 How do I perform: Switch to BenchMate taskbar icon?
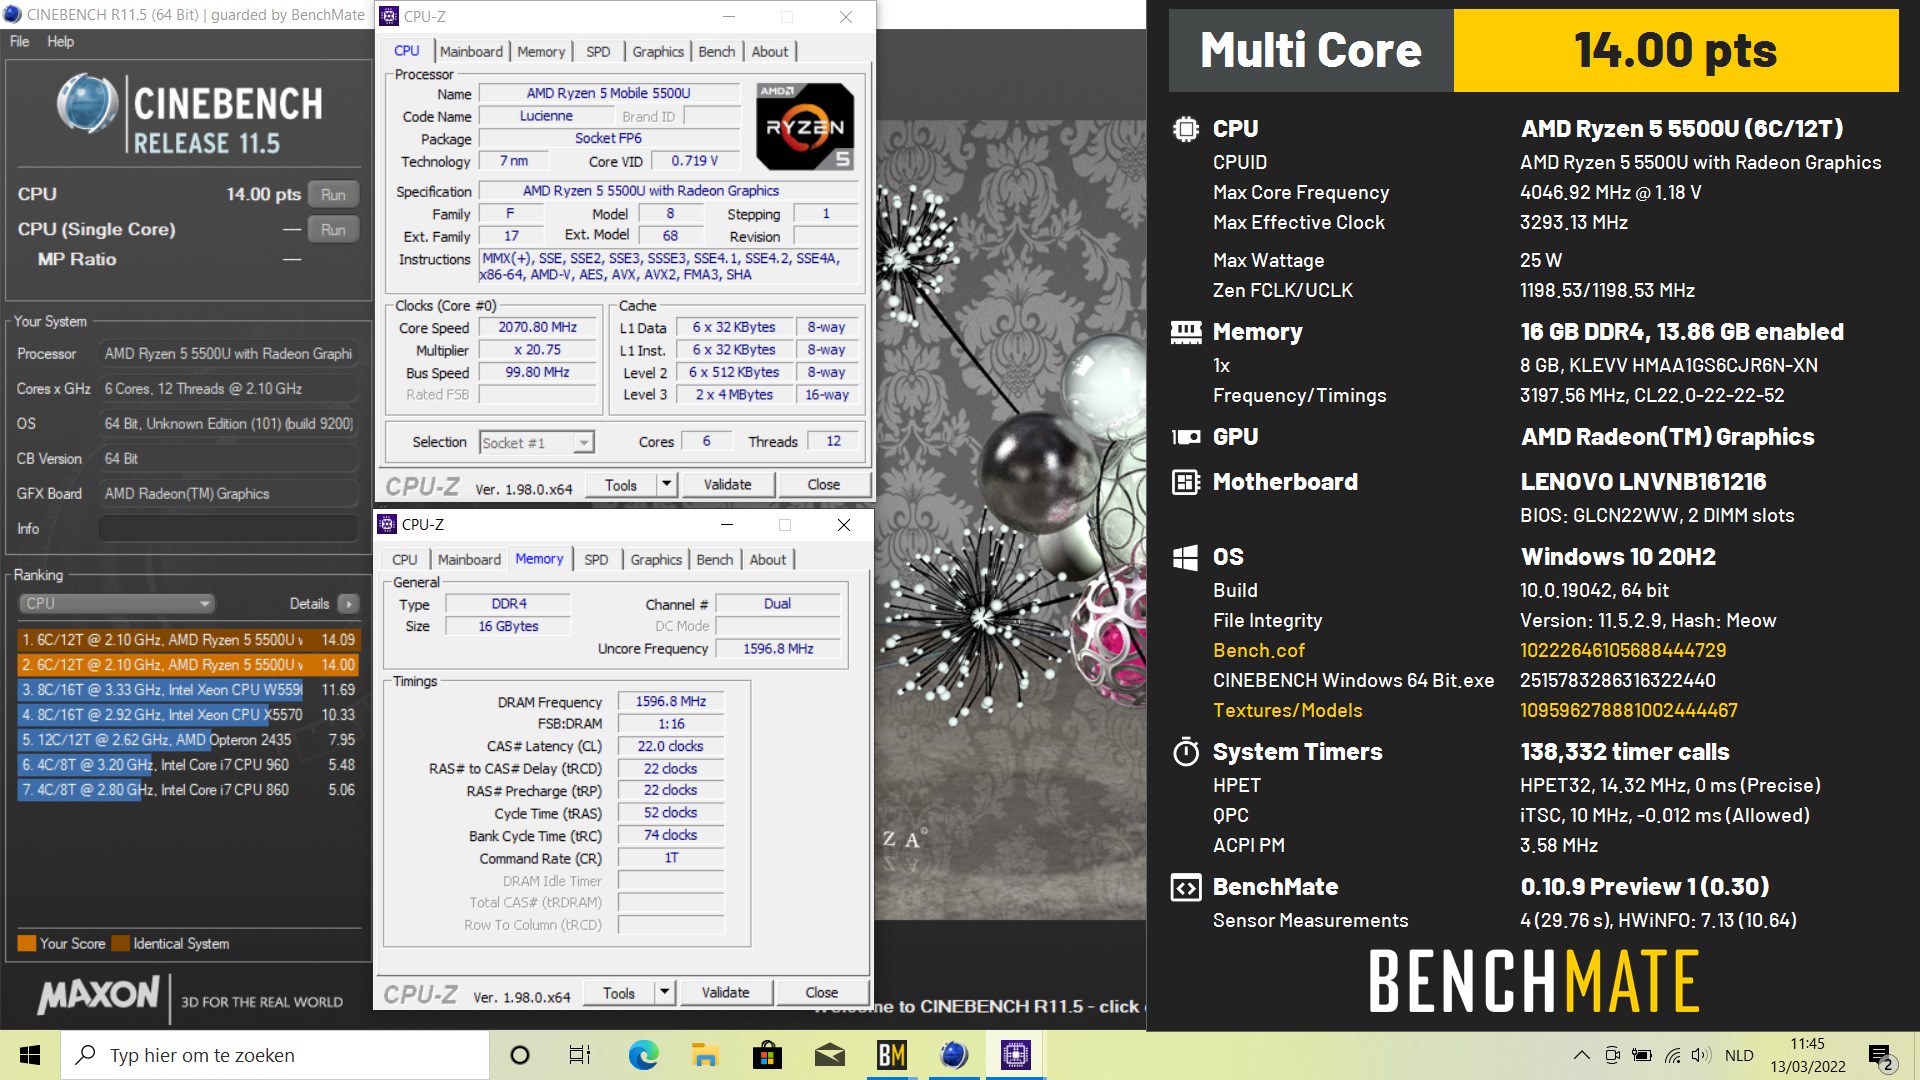(x=892, y=1055)
